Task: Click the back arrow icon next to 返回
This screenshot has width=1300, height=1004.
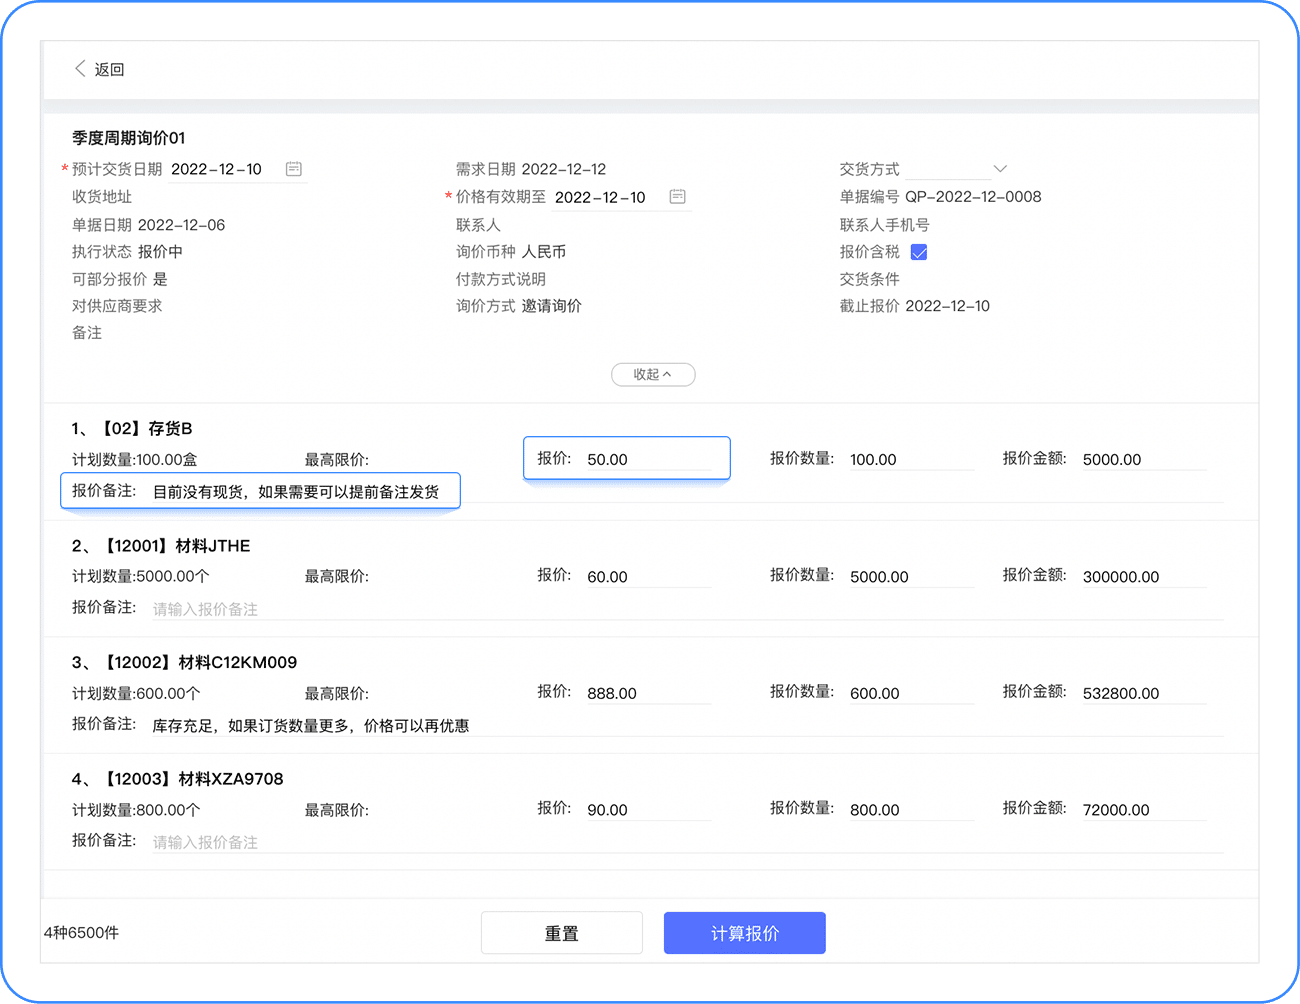Action: [x=80, y=69]
